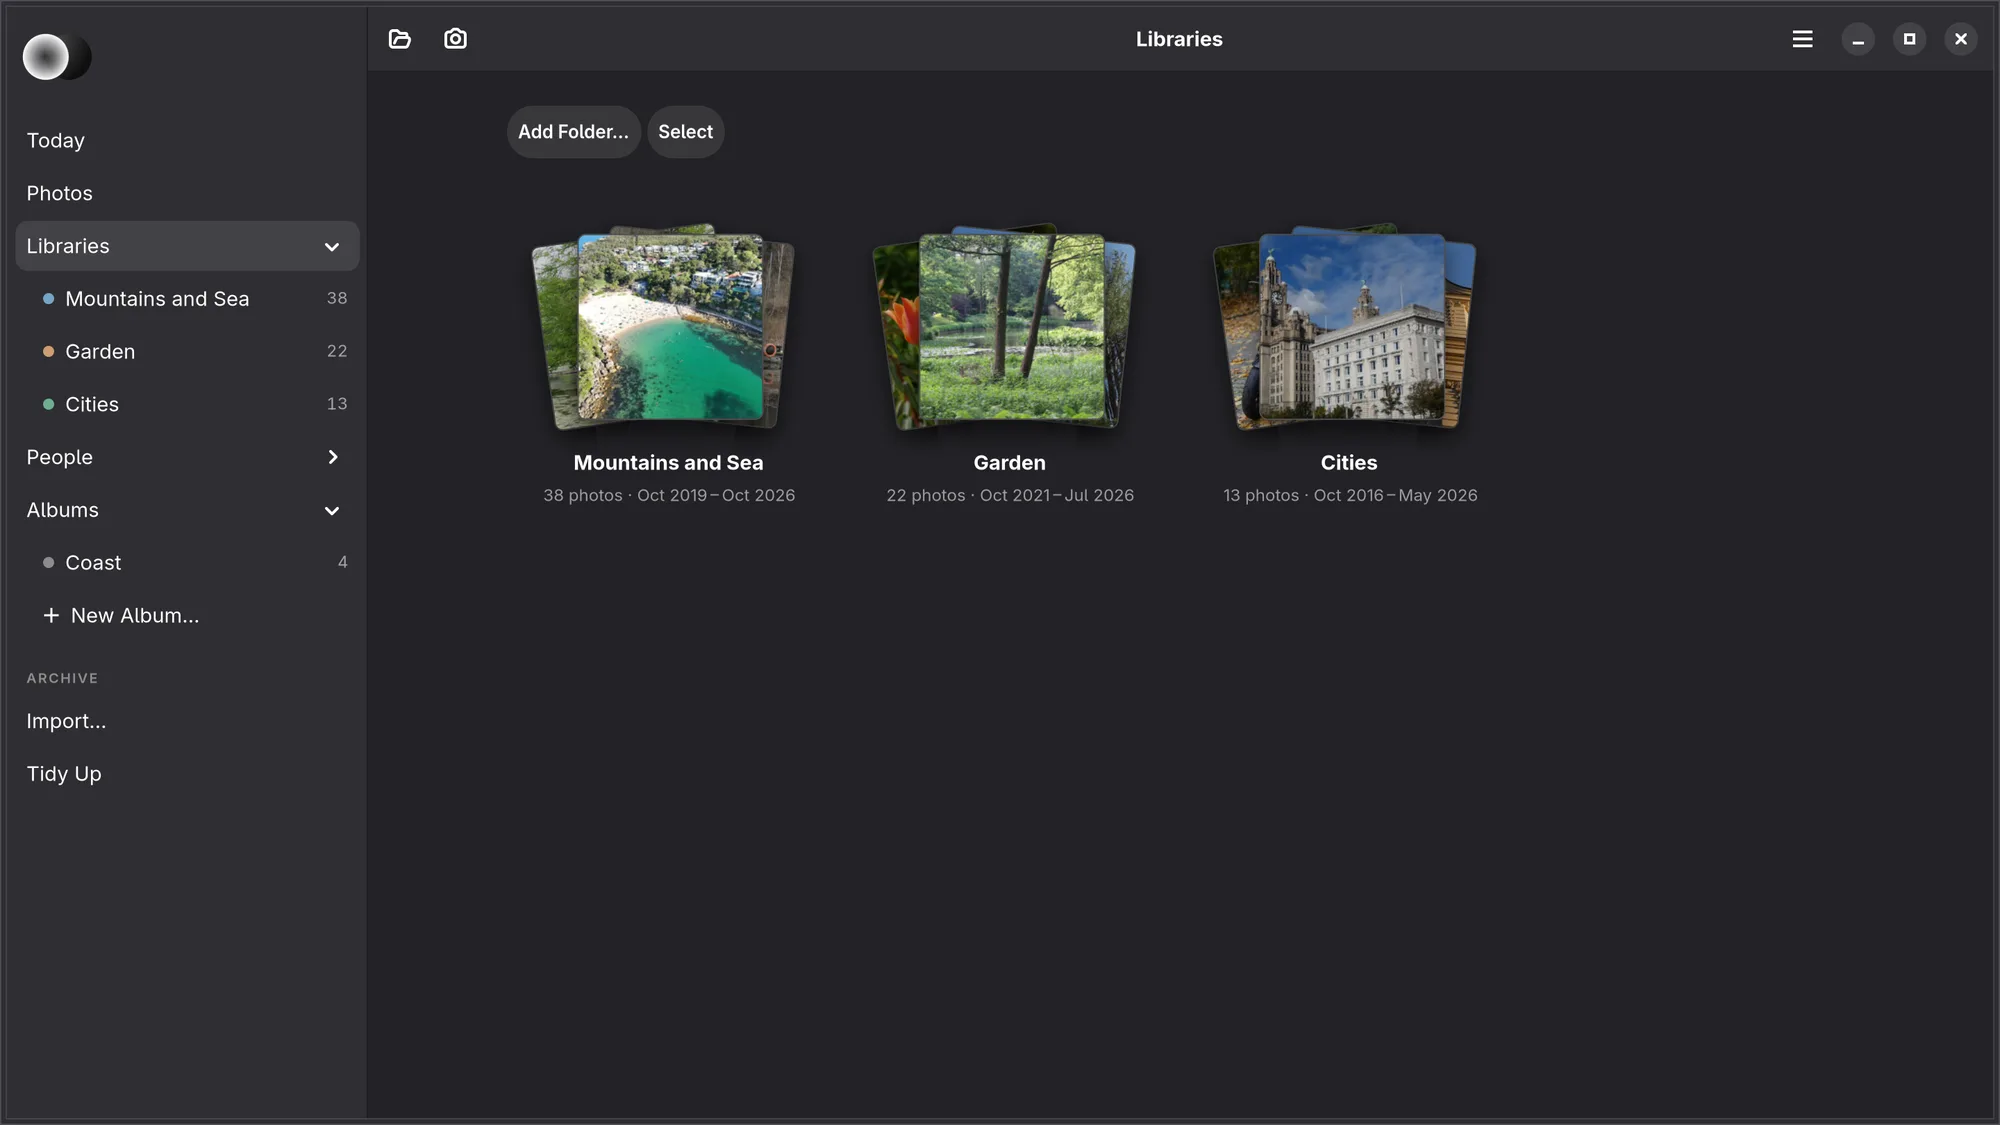Open the Garden photo stack thumbnail
The image size is (2000, 1125).
click(1004, 328)
